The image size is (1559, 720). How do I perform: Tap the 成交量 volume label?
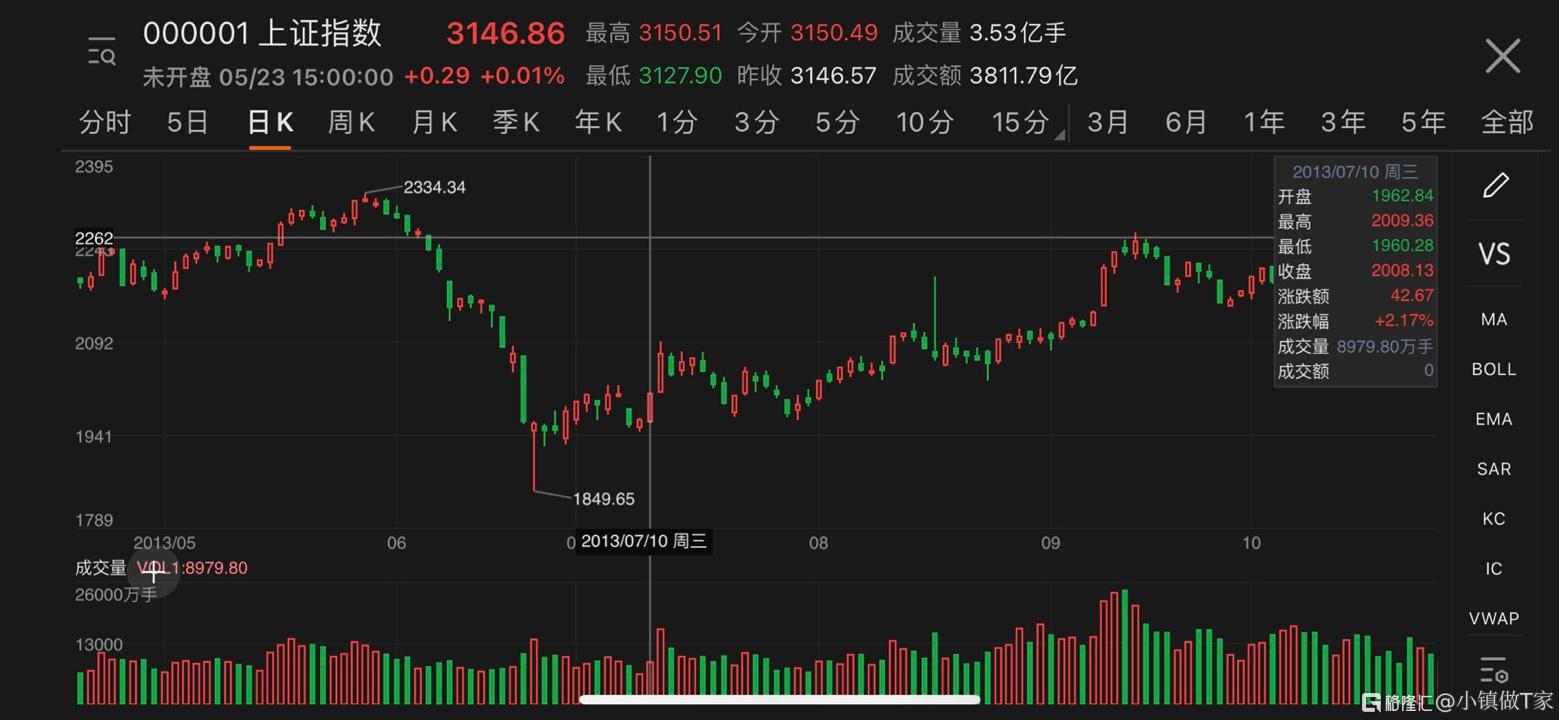[x=101, y=568]
